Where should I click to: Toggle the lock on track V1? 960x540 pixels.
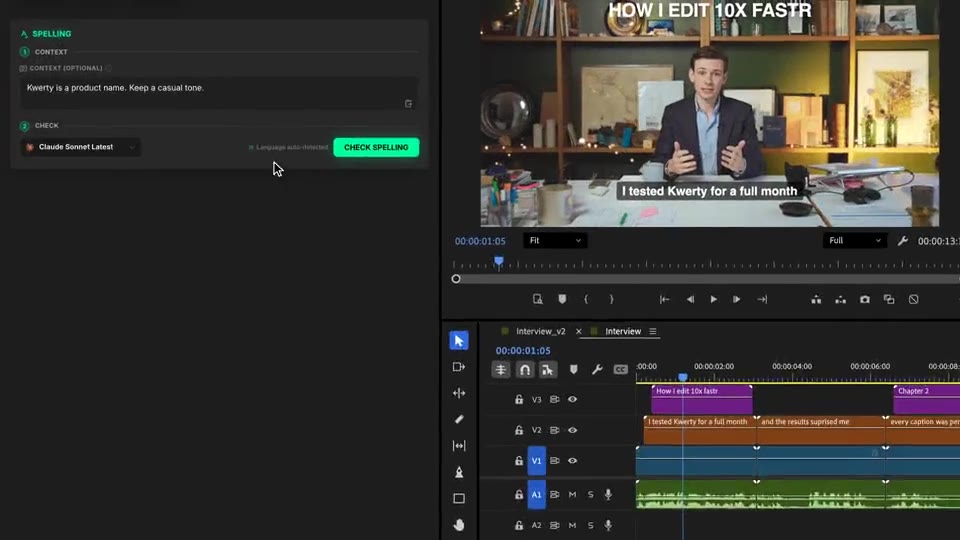point(519,460)
